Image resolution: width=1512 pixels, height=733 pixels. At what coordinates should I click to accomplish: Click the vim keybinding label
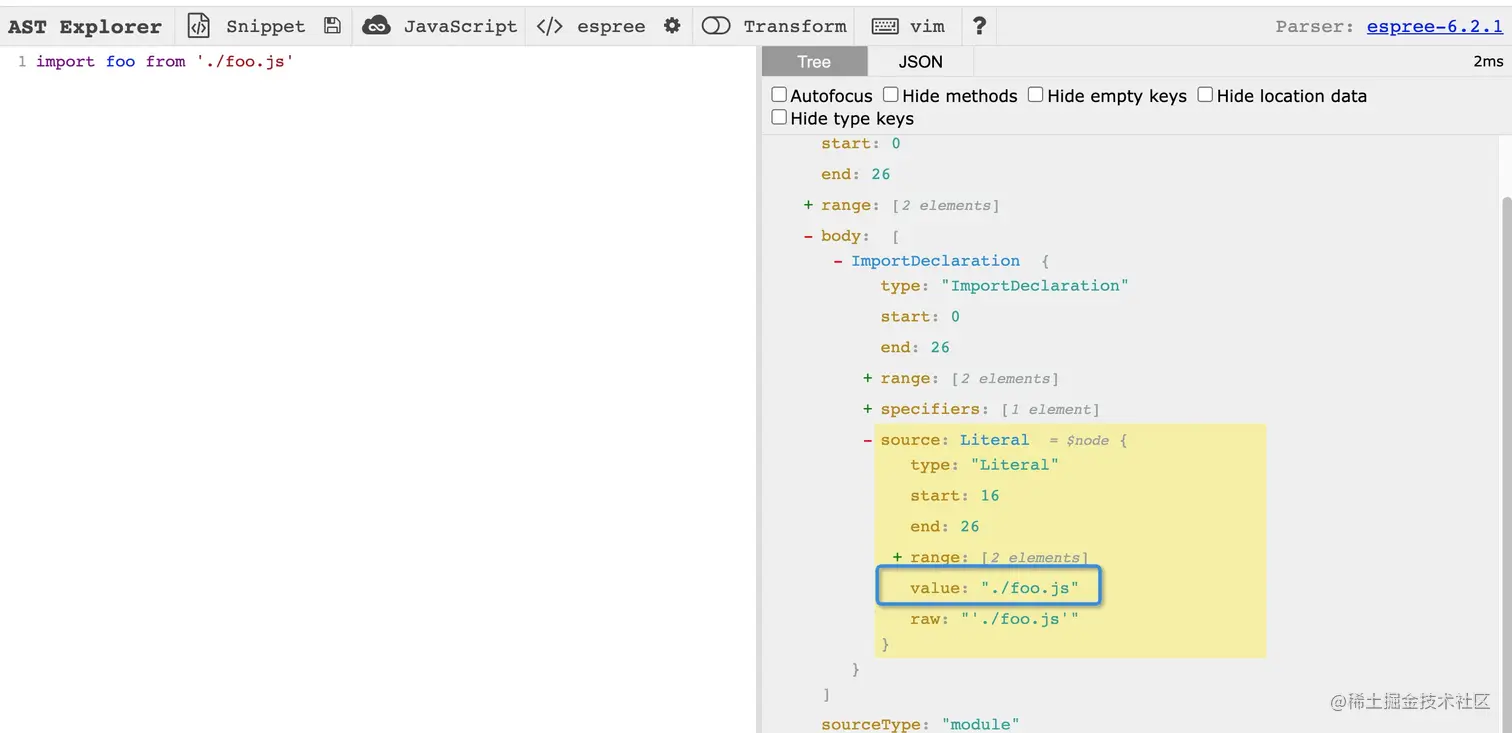(927, 26)
